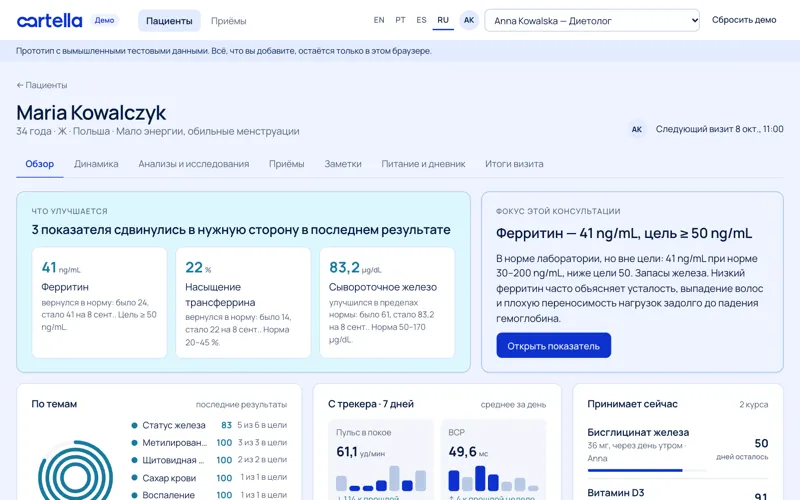Open the Анализы и исследования tab
Image resolution: width=800 pixels, height=500 pixels.
(194, 164)
